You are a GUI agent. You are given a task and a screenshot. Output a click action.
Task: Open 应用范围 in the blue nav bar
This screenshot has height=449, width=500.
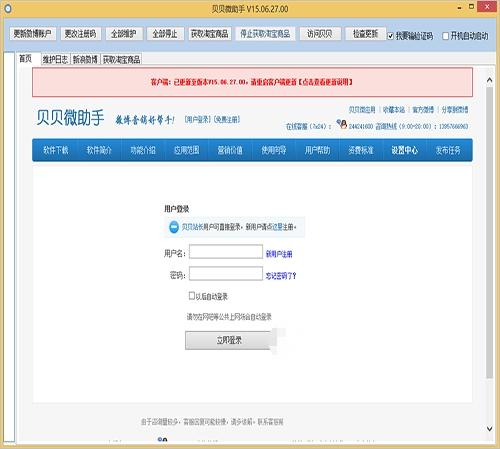pyautogui.click(x=187, y=150)
